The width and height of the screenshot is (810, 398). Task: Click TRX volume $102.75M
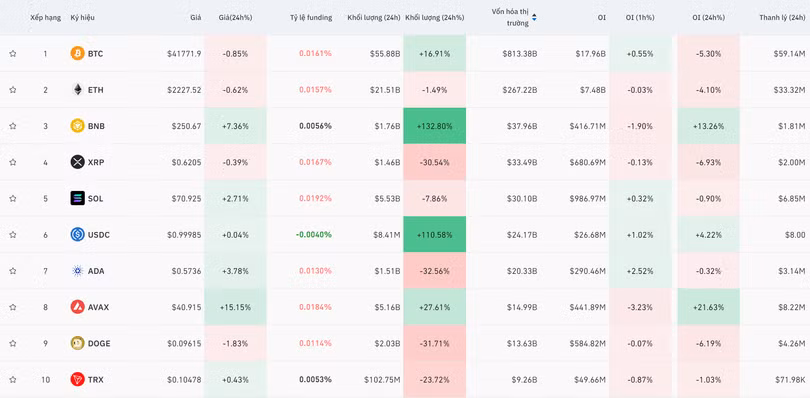click(x=382, y=379)
